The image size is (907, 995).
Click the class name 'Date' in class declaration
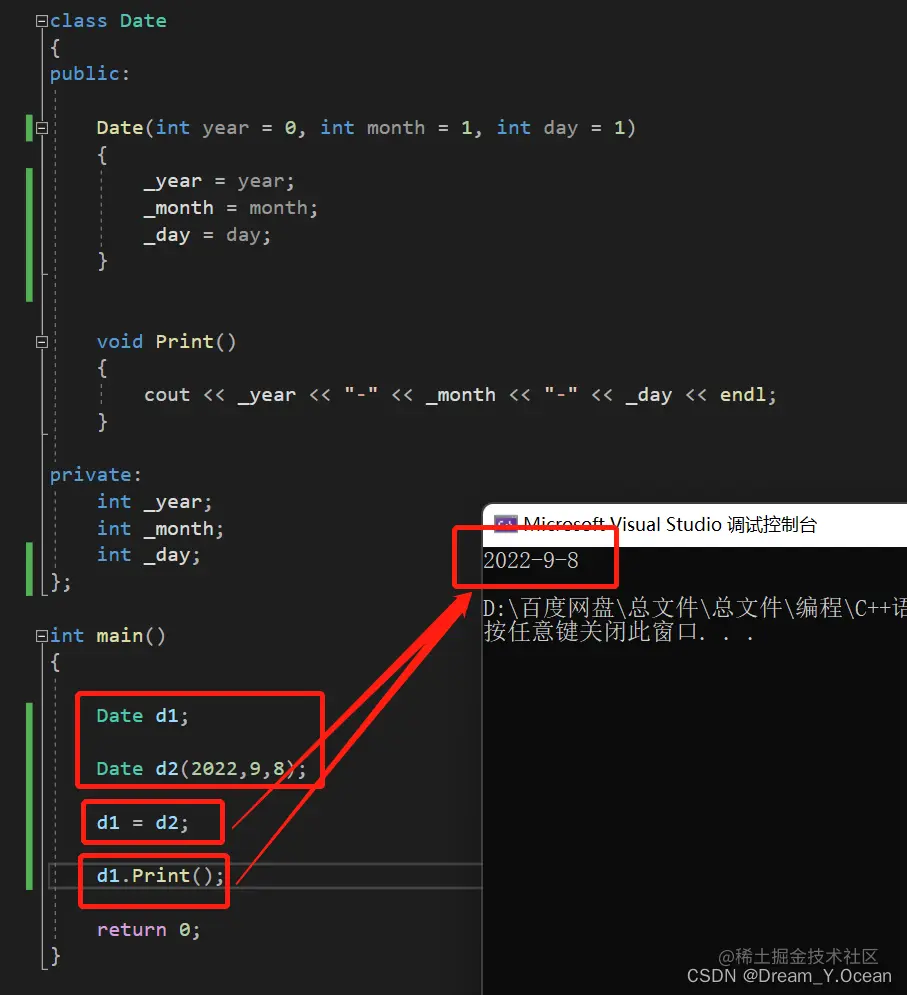(143, 21)
